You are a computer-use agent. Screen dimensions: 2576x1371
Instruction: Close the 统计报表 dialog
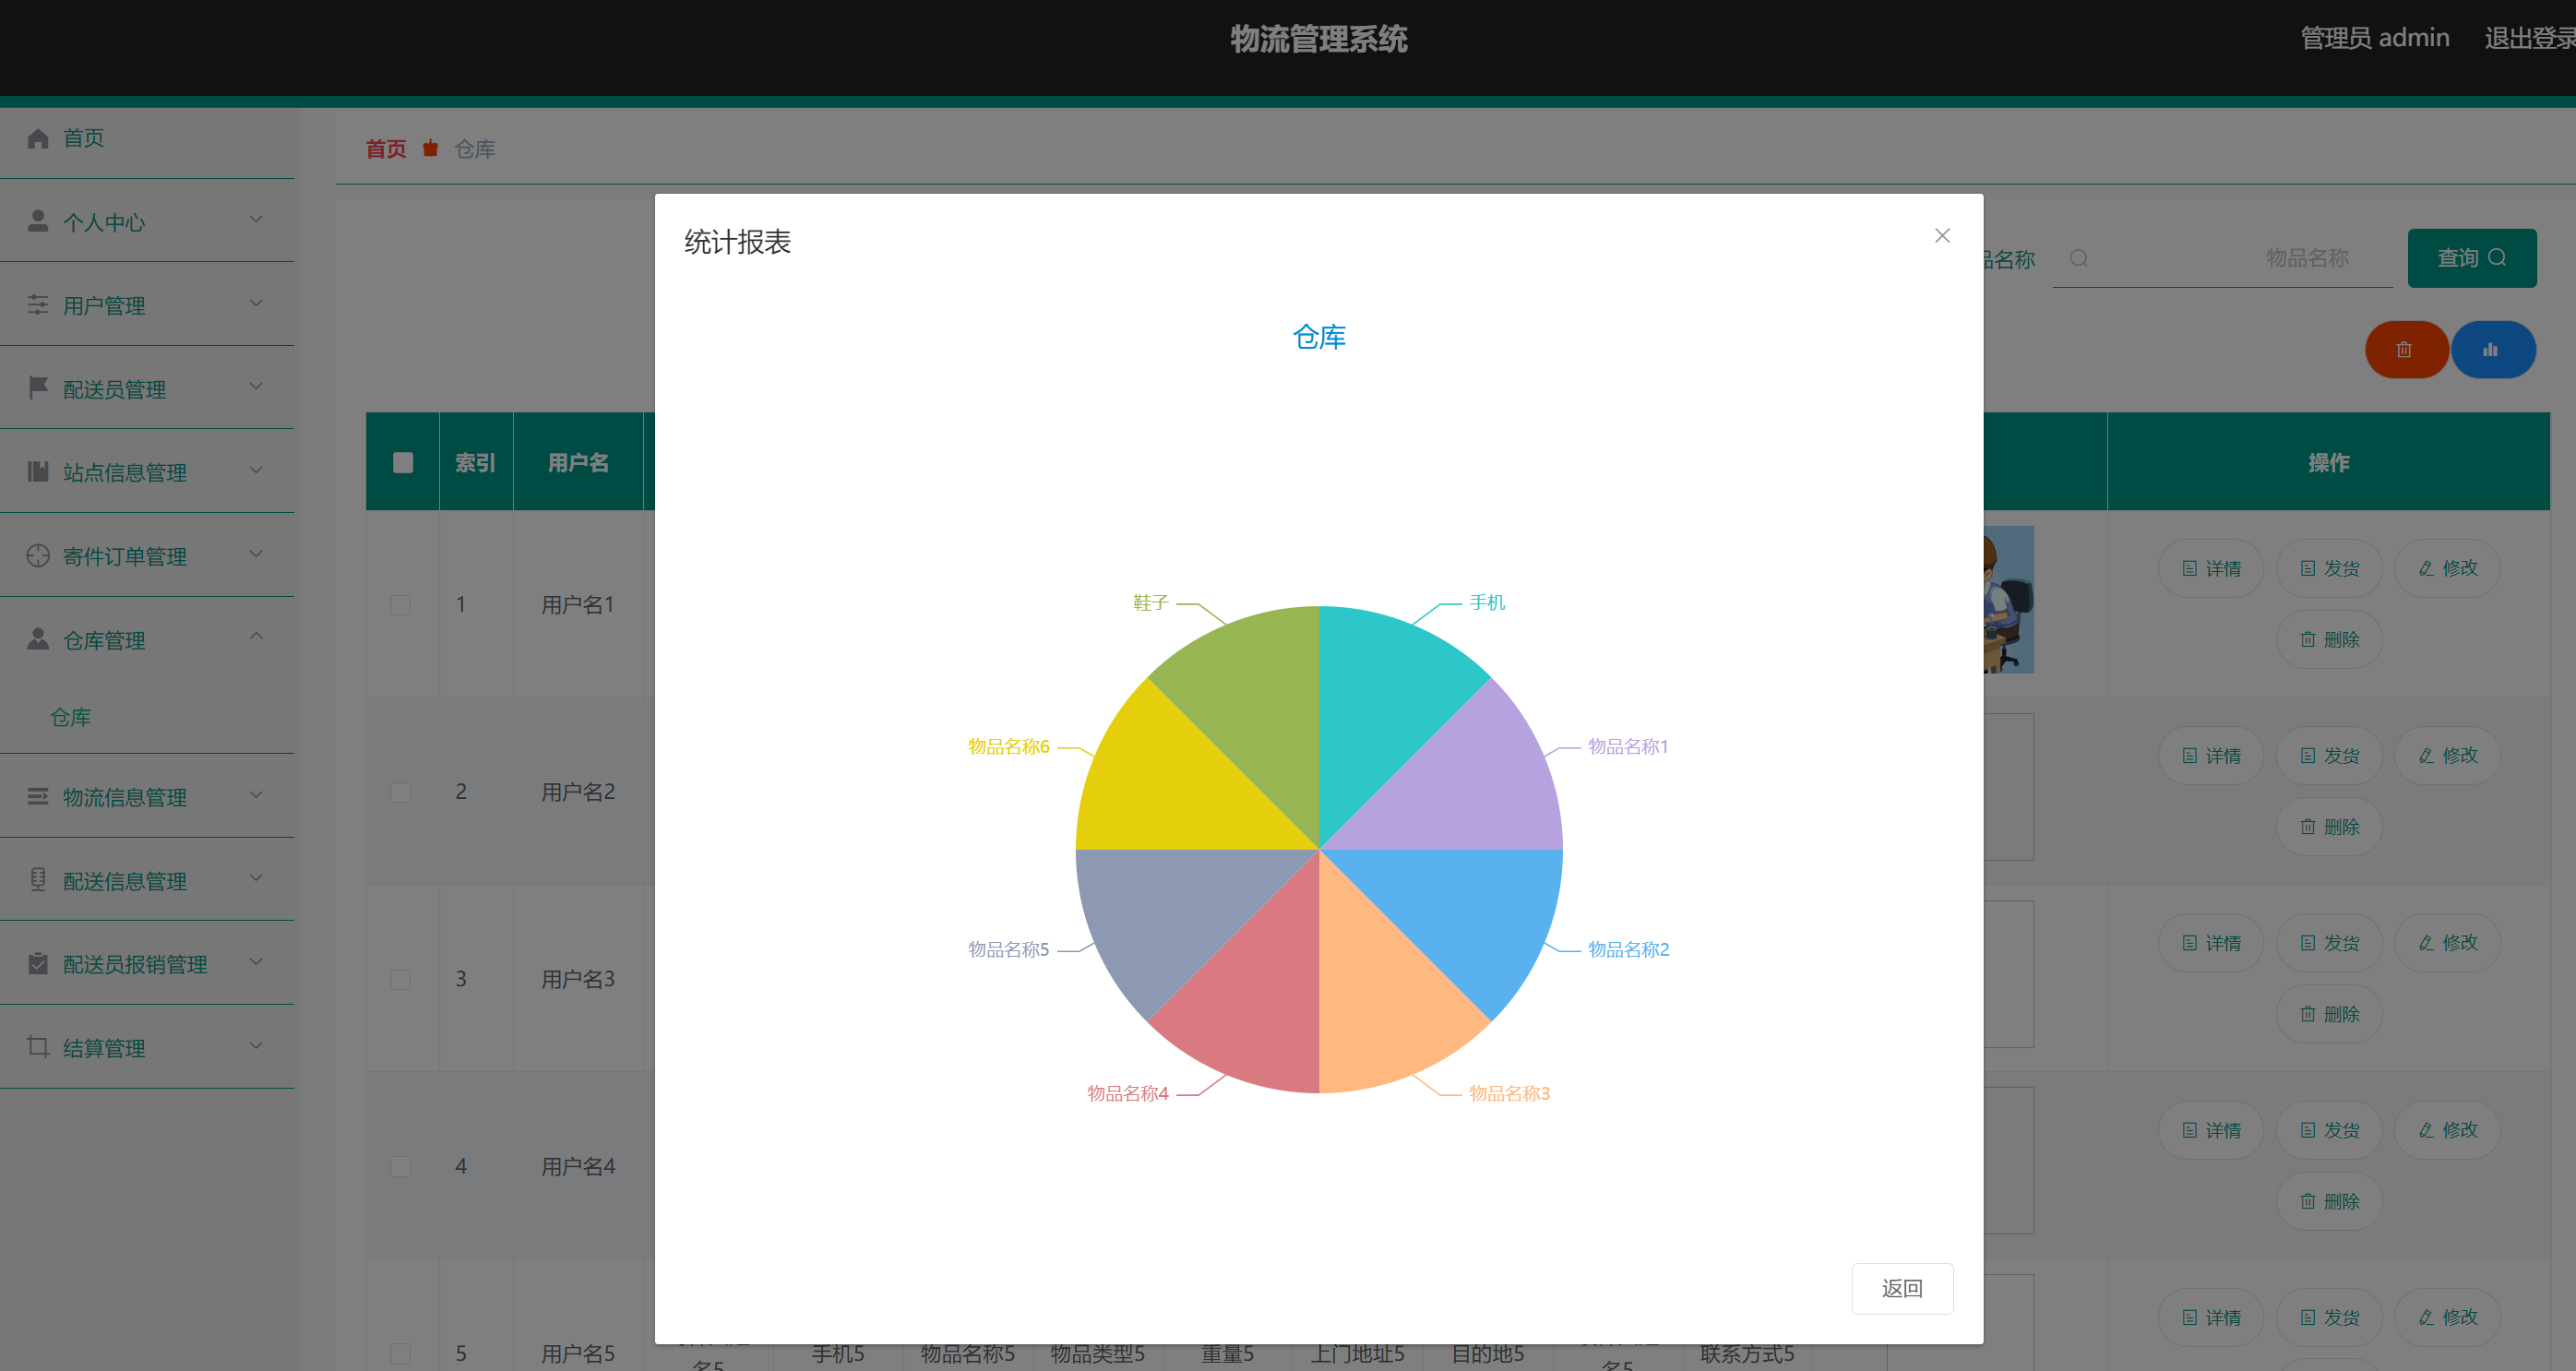click(1942, 236)
